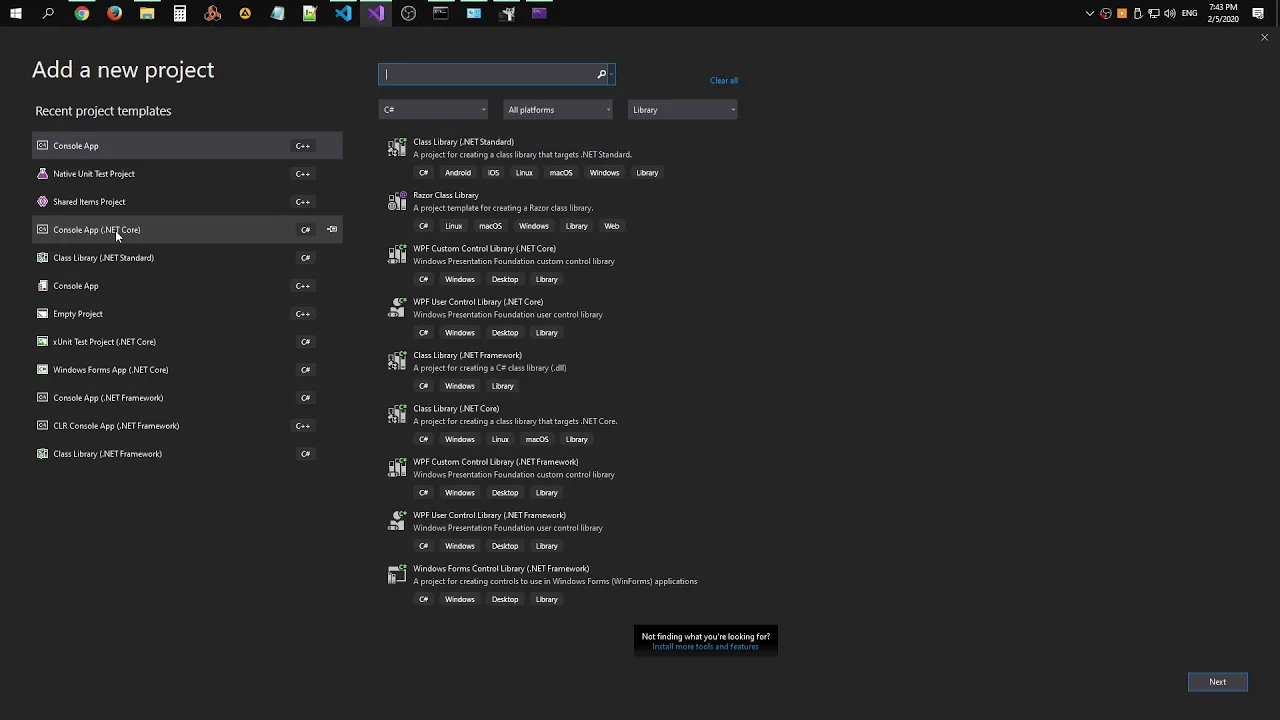Open the volume control in system tray
1280x720 pixels.
pos(1170,13)
